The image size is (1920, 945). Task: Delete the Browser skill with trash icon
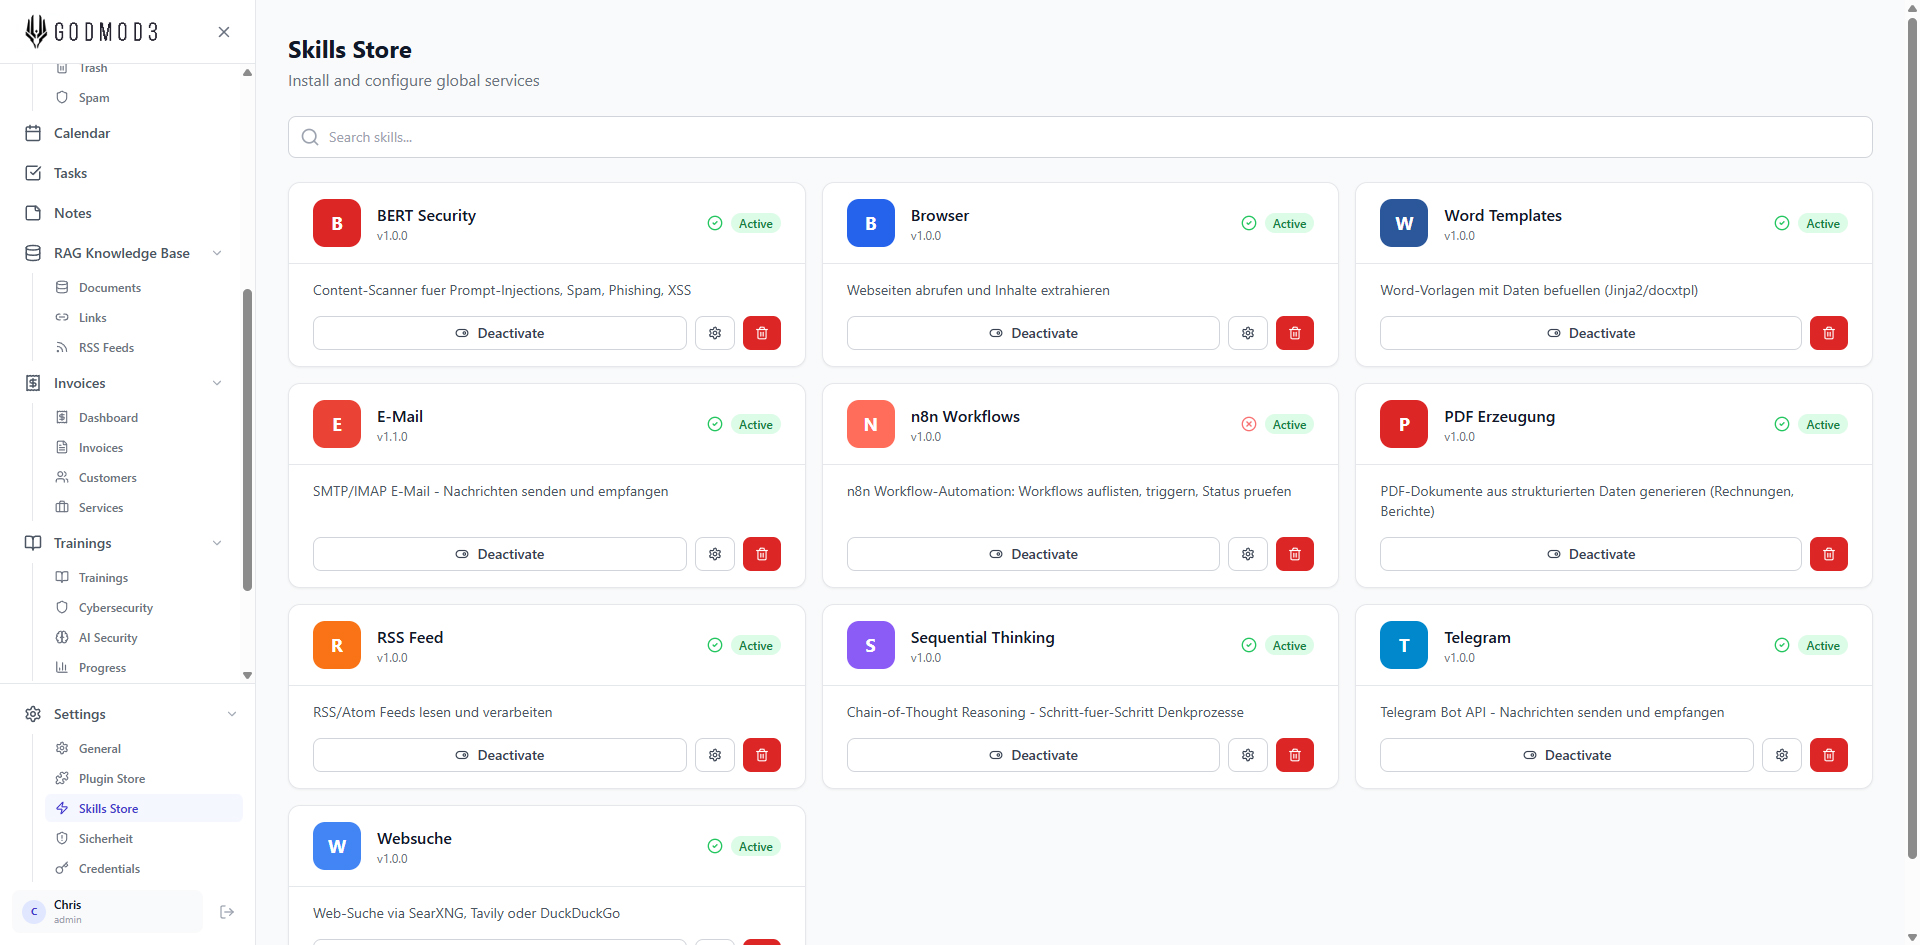1294,333
